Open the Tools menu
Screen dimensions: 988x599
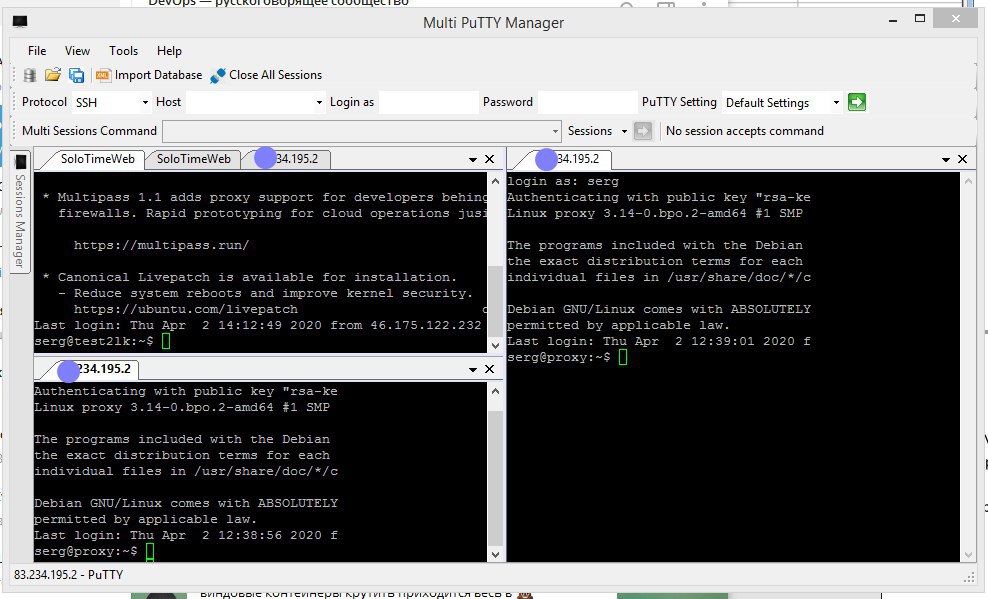click(123, 51)
